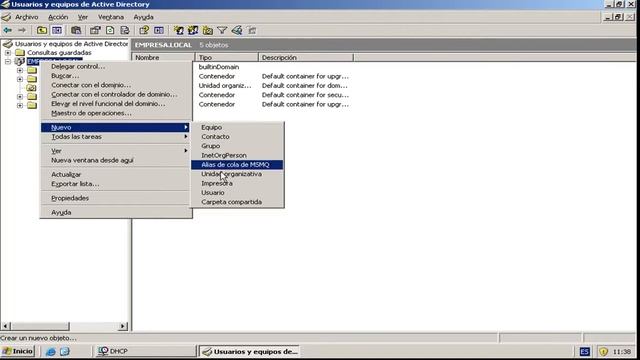Open Help via the toolbar question-mark icon
Screen dimensions: 640x360
pyautogui.click(x=144, y=30)
